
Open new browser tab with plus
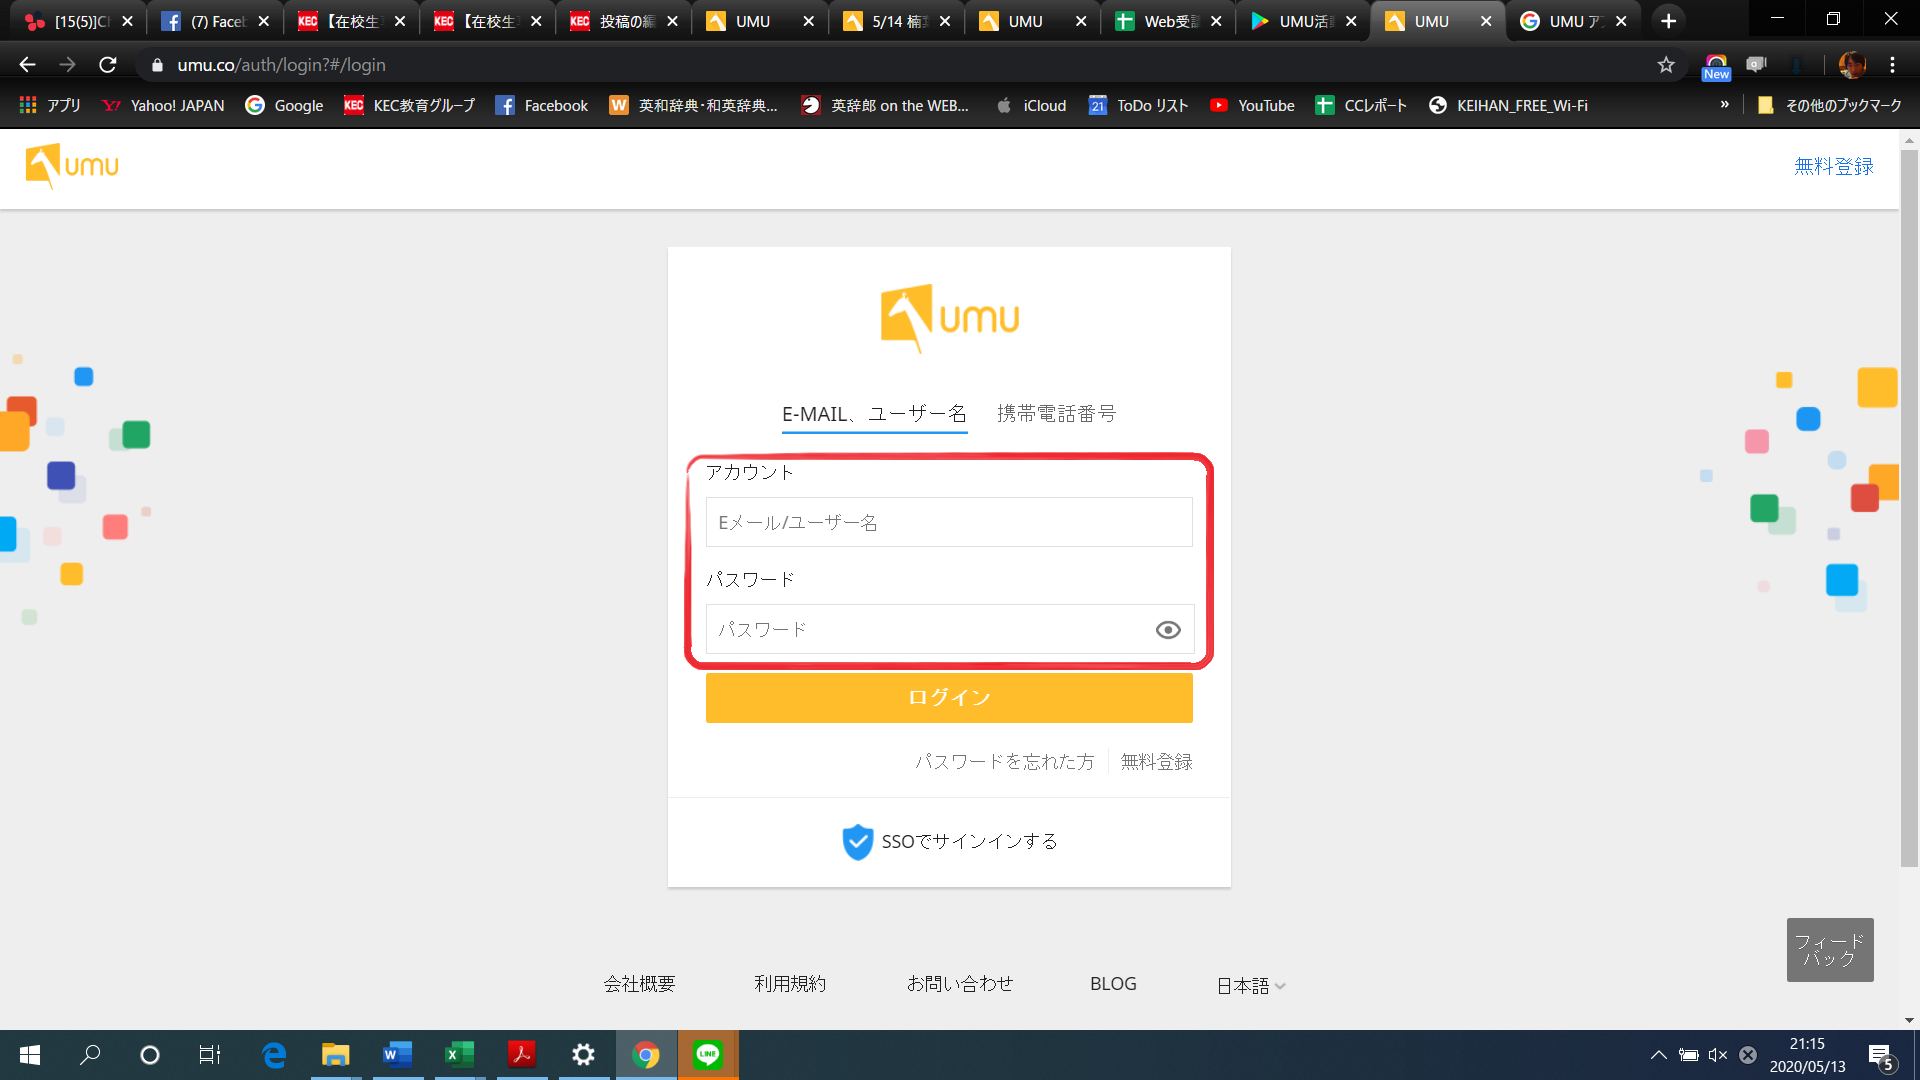click(1668, 21)
